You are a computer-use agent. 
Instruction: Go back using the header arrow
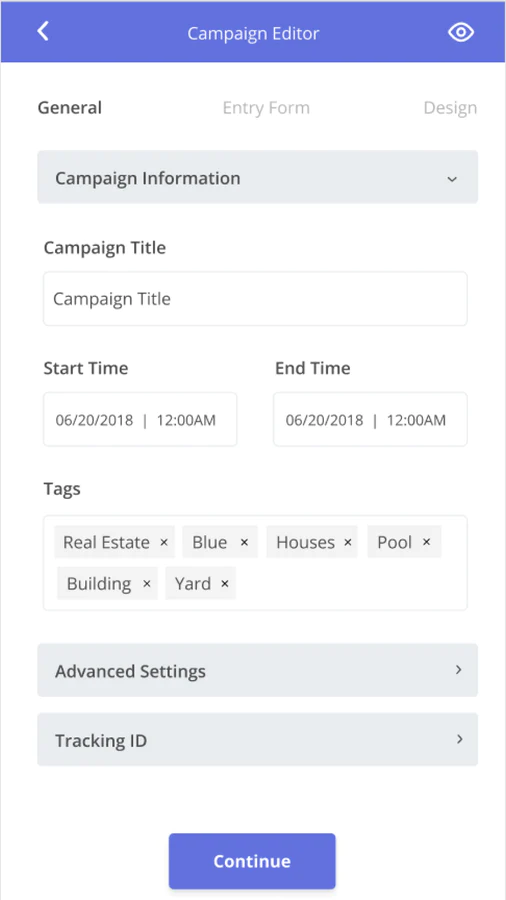tap(43, 32)
